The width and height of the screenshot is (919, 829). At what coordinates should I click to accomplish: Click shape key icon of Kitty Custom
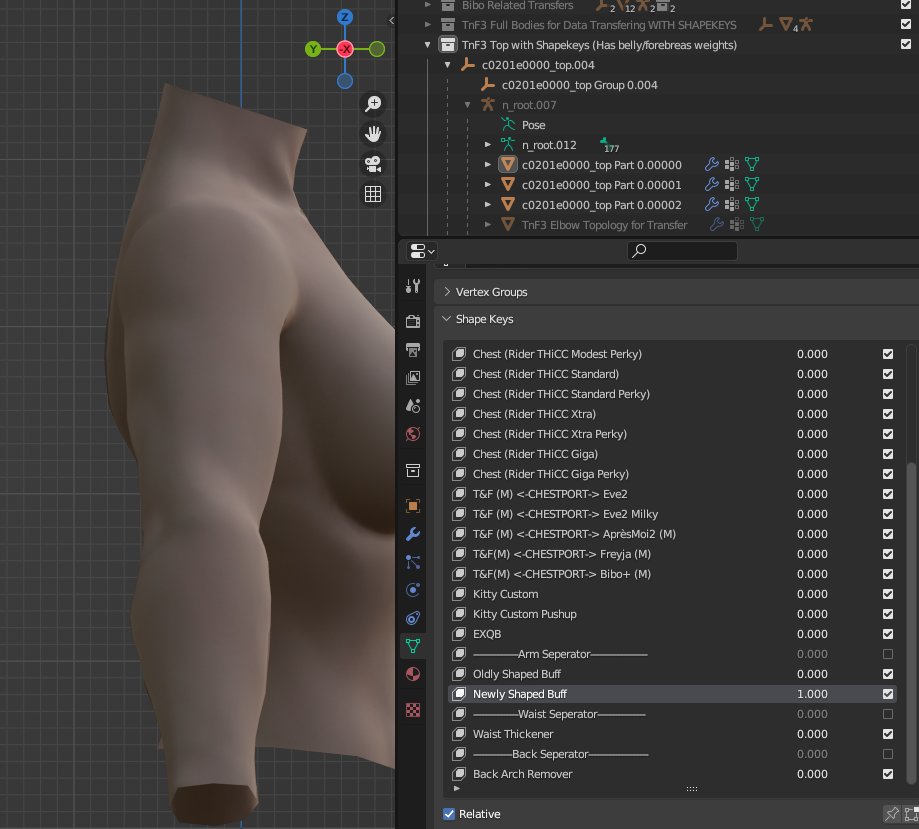pos(459,594)
